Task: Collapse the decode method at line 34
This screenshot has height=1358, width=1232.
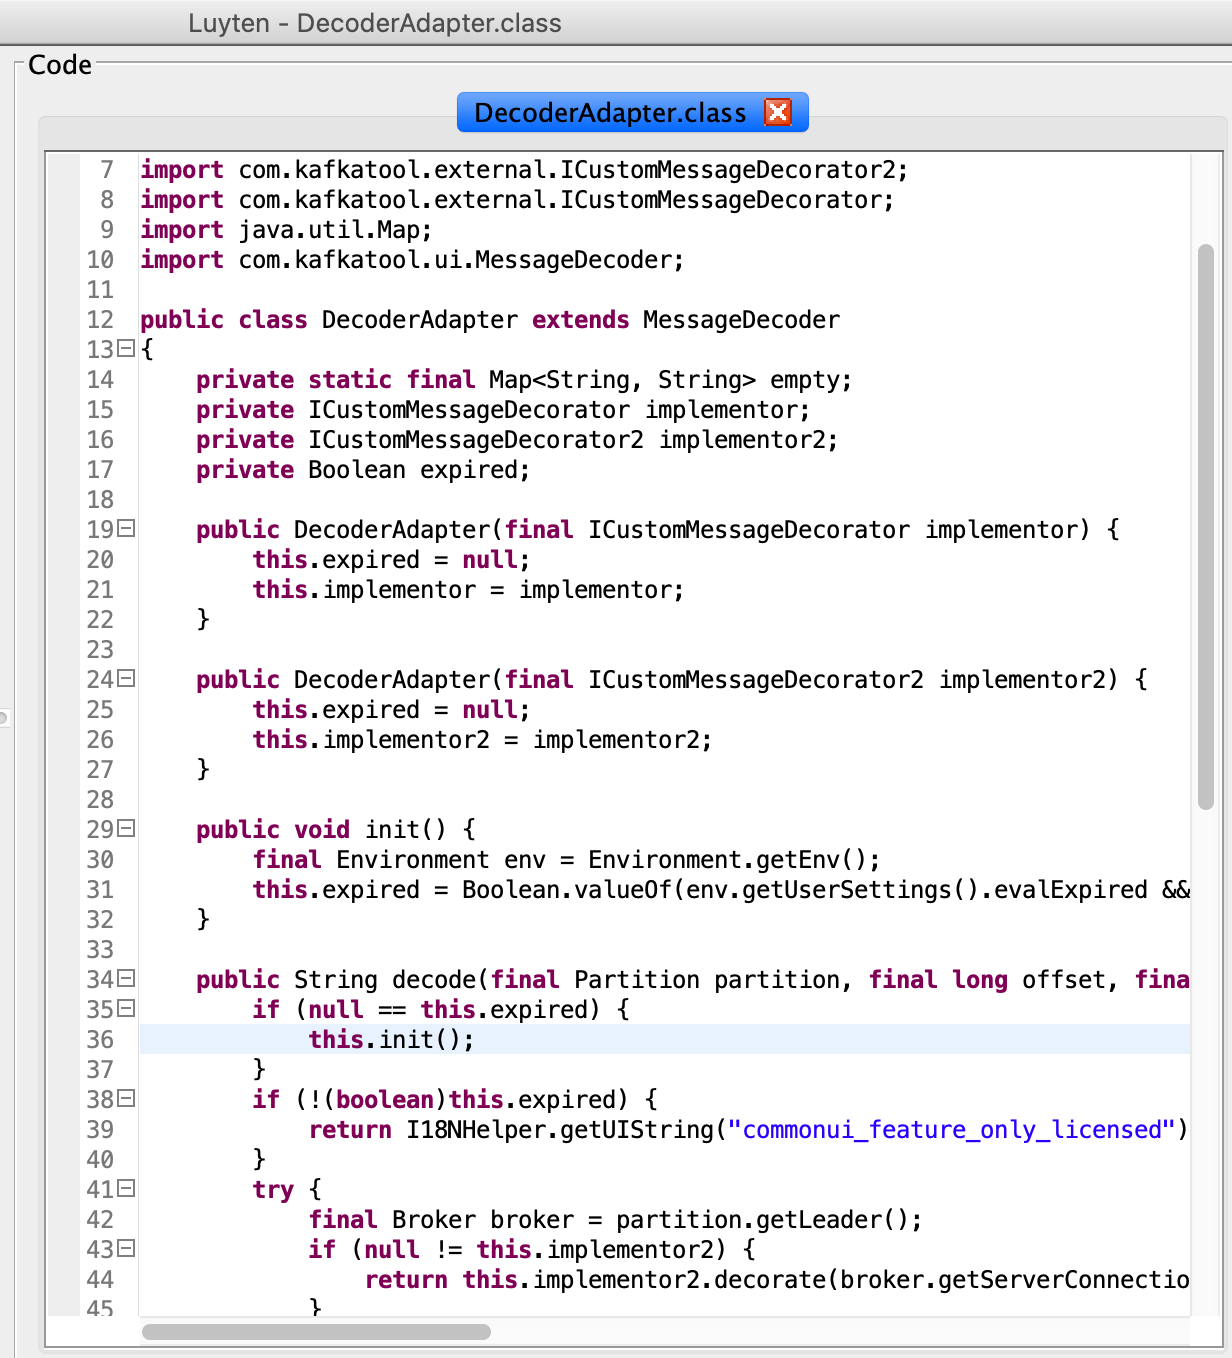Action: [126, 979]
